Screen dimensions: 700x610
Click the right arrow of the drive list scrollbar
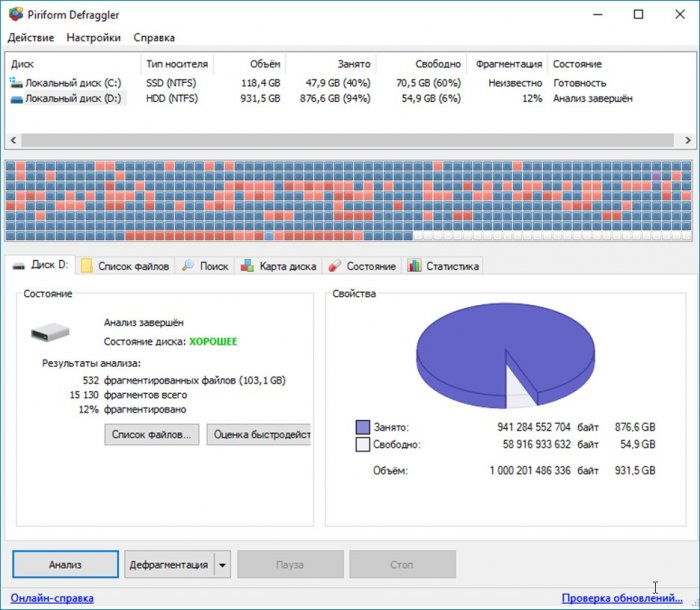tap(688, 140)
